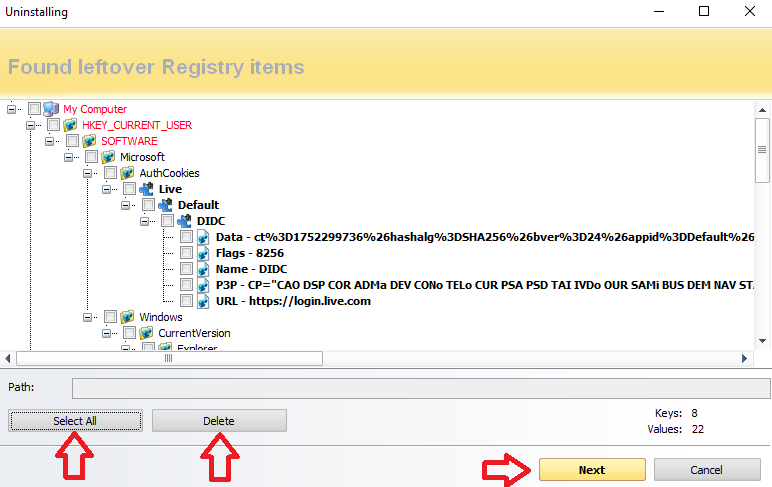Click the DIDC key puzzle icon
This screenshot has width=772, height=487.
point(185,221)
